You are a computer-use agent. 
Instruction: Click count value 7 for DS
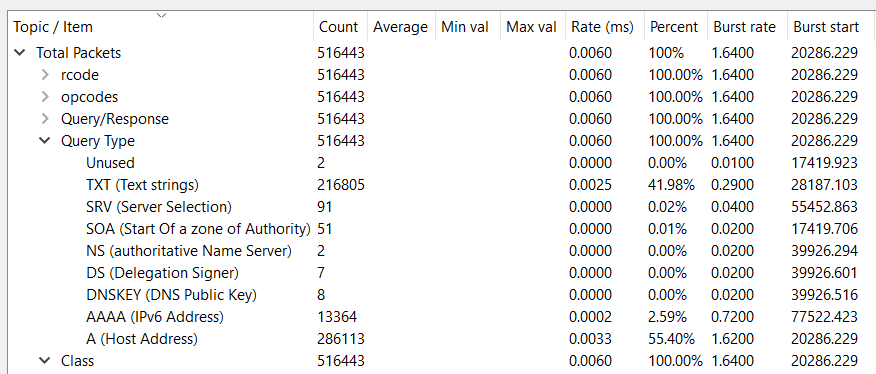coord(321,273)
